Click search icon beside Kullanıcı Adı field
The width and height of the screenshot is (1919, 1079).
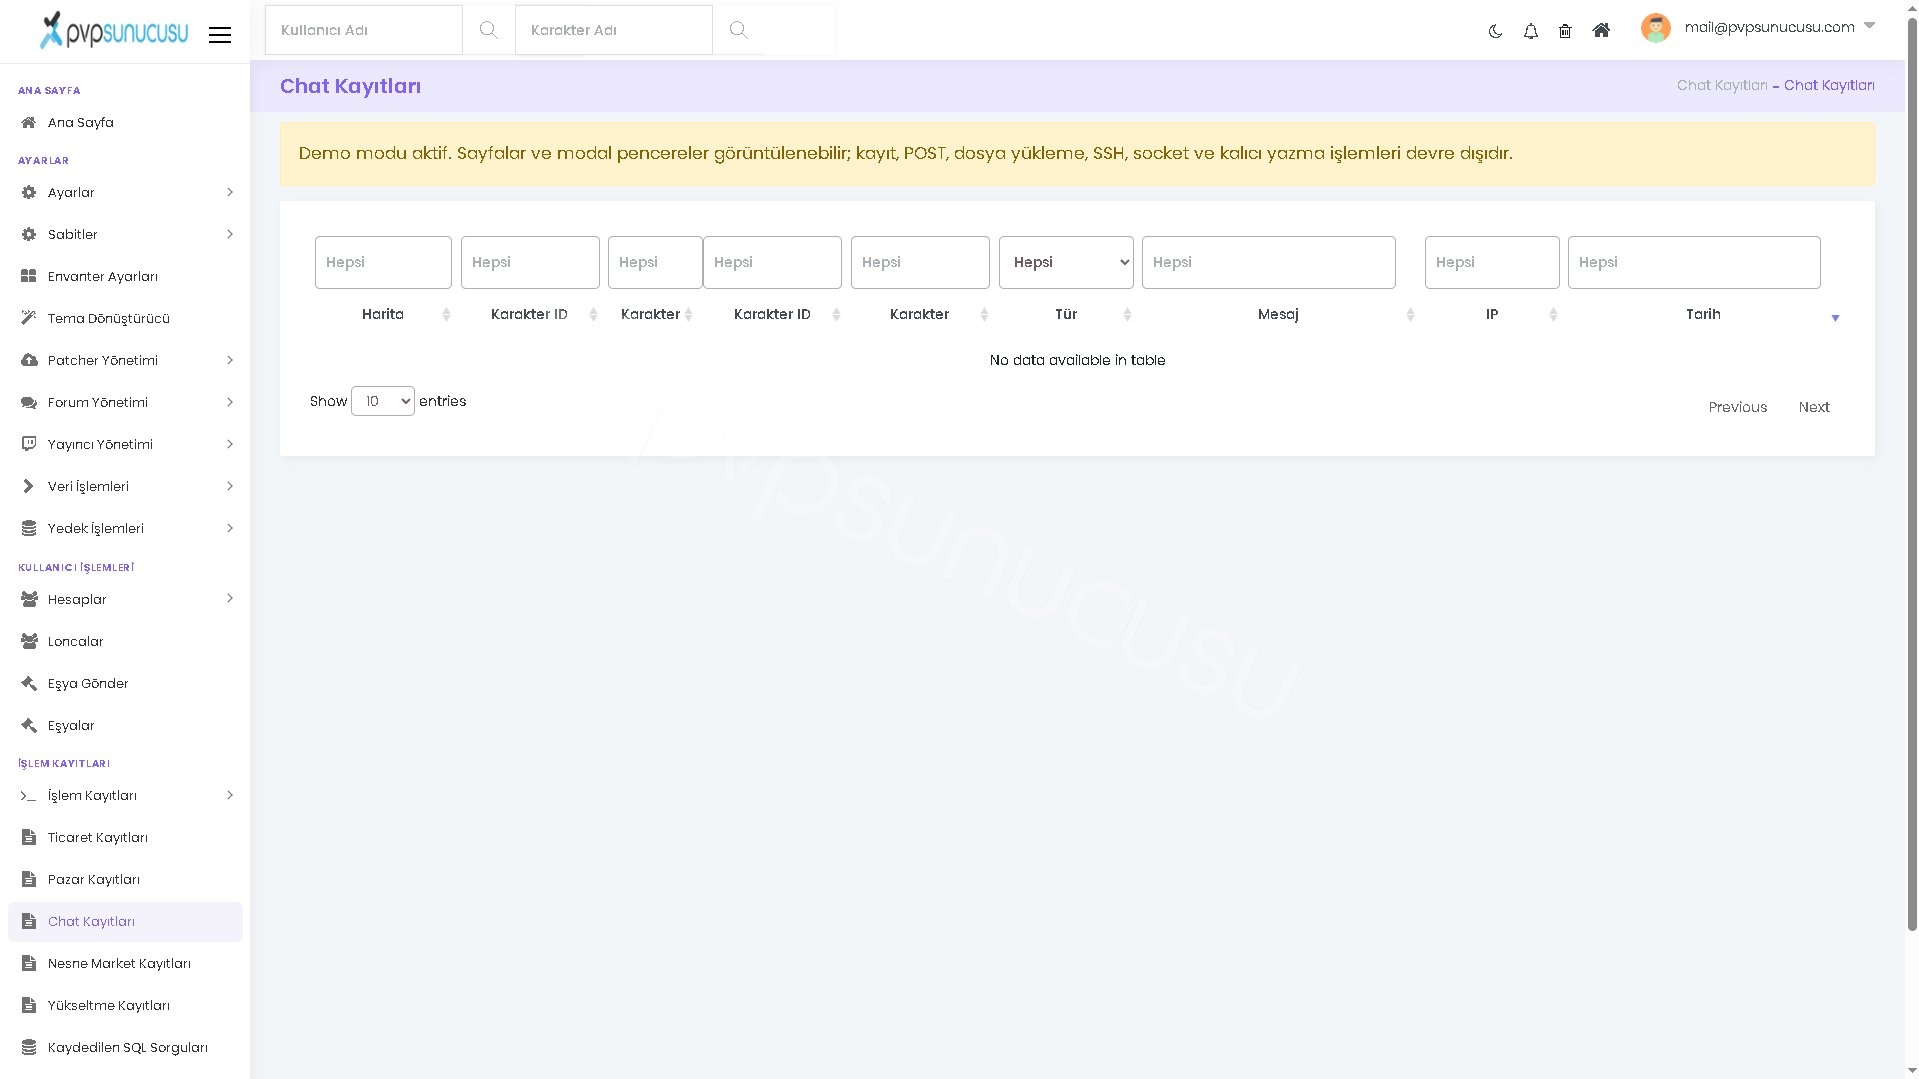489,30
